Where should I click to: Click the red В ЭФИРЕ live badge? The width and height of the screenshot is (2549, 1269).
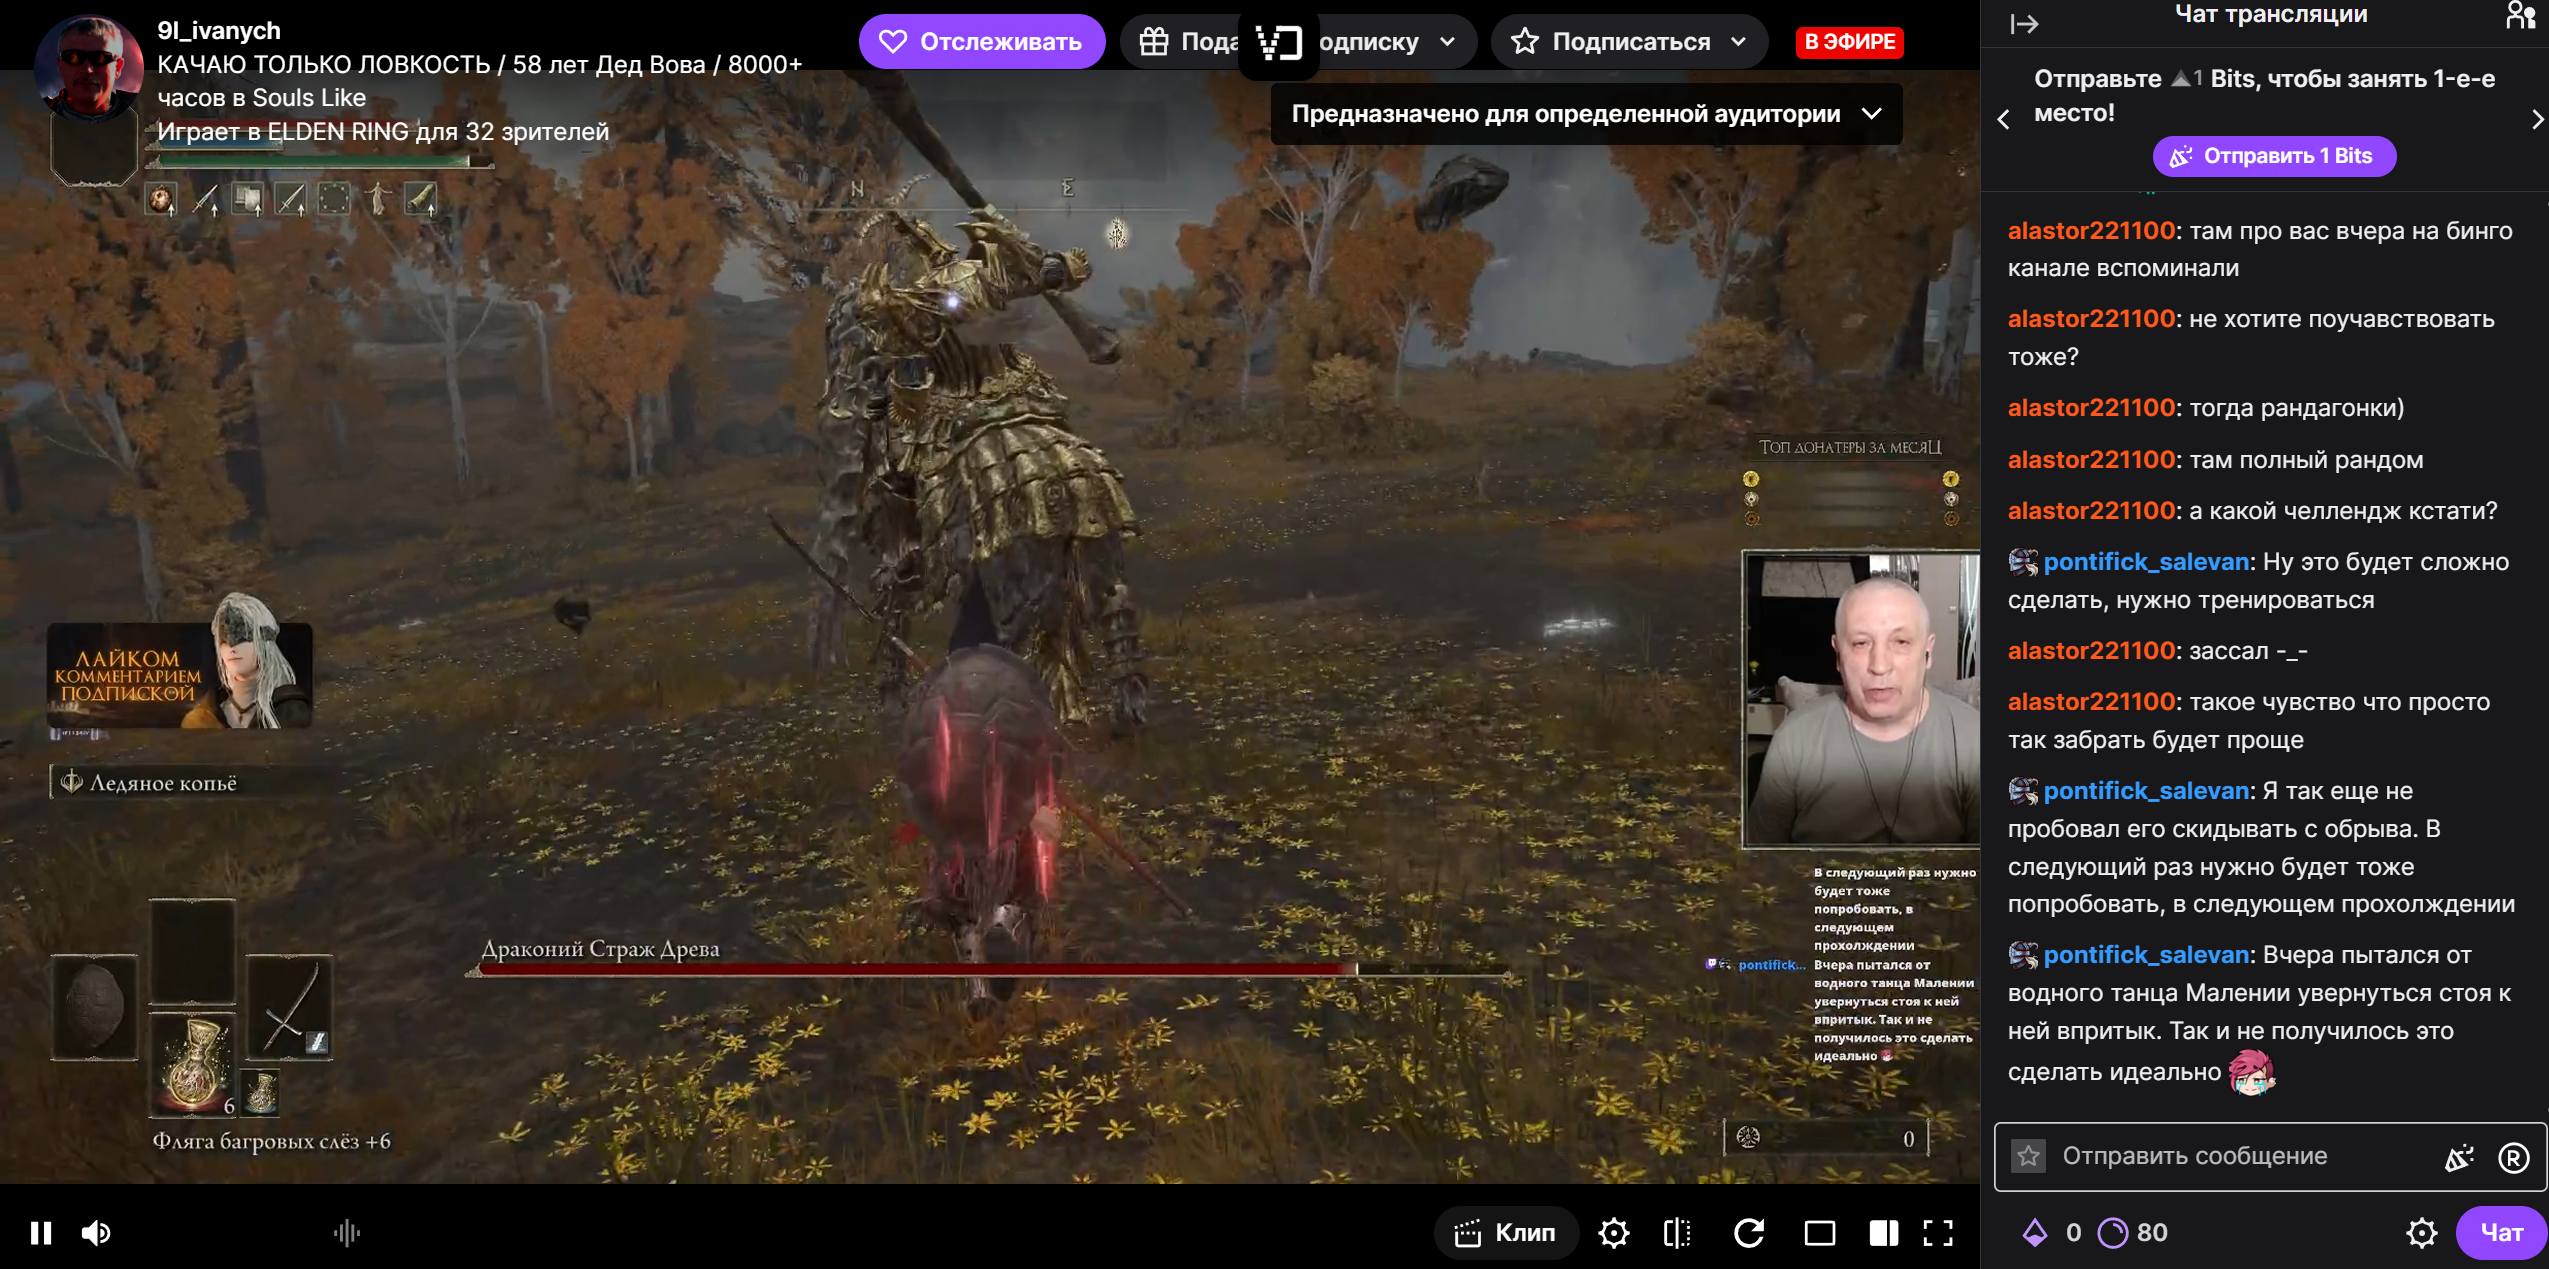[1849, 42]
